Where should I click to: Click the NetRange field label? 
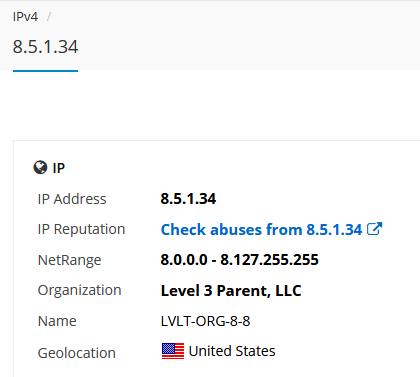(x=69, y=260)
